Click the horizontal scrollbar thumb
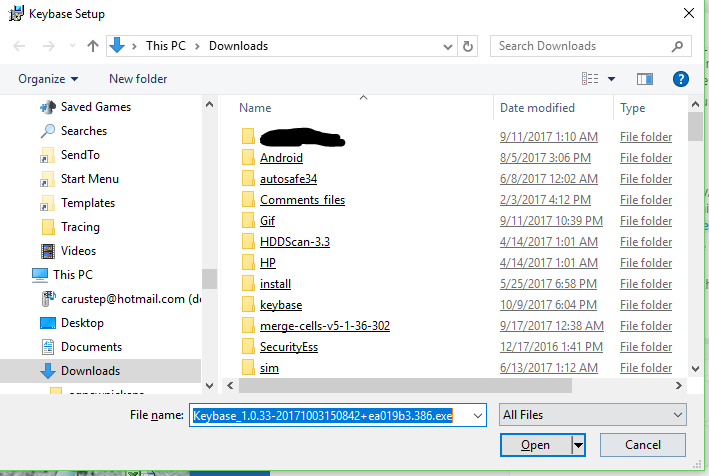The height and width of the screenshot is (476, 709). pos(405,386)
